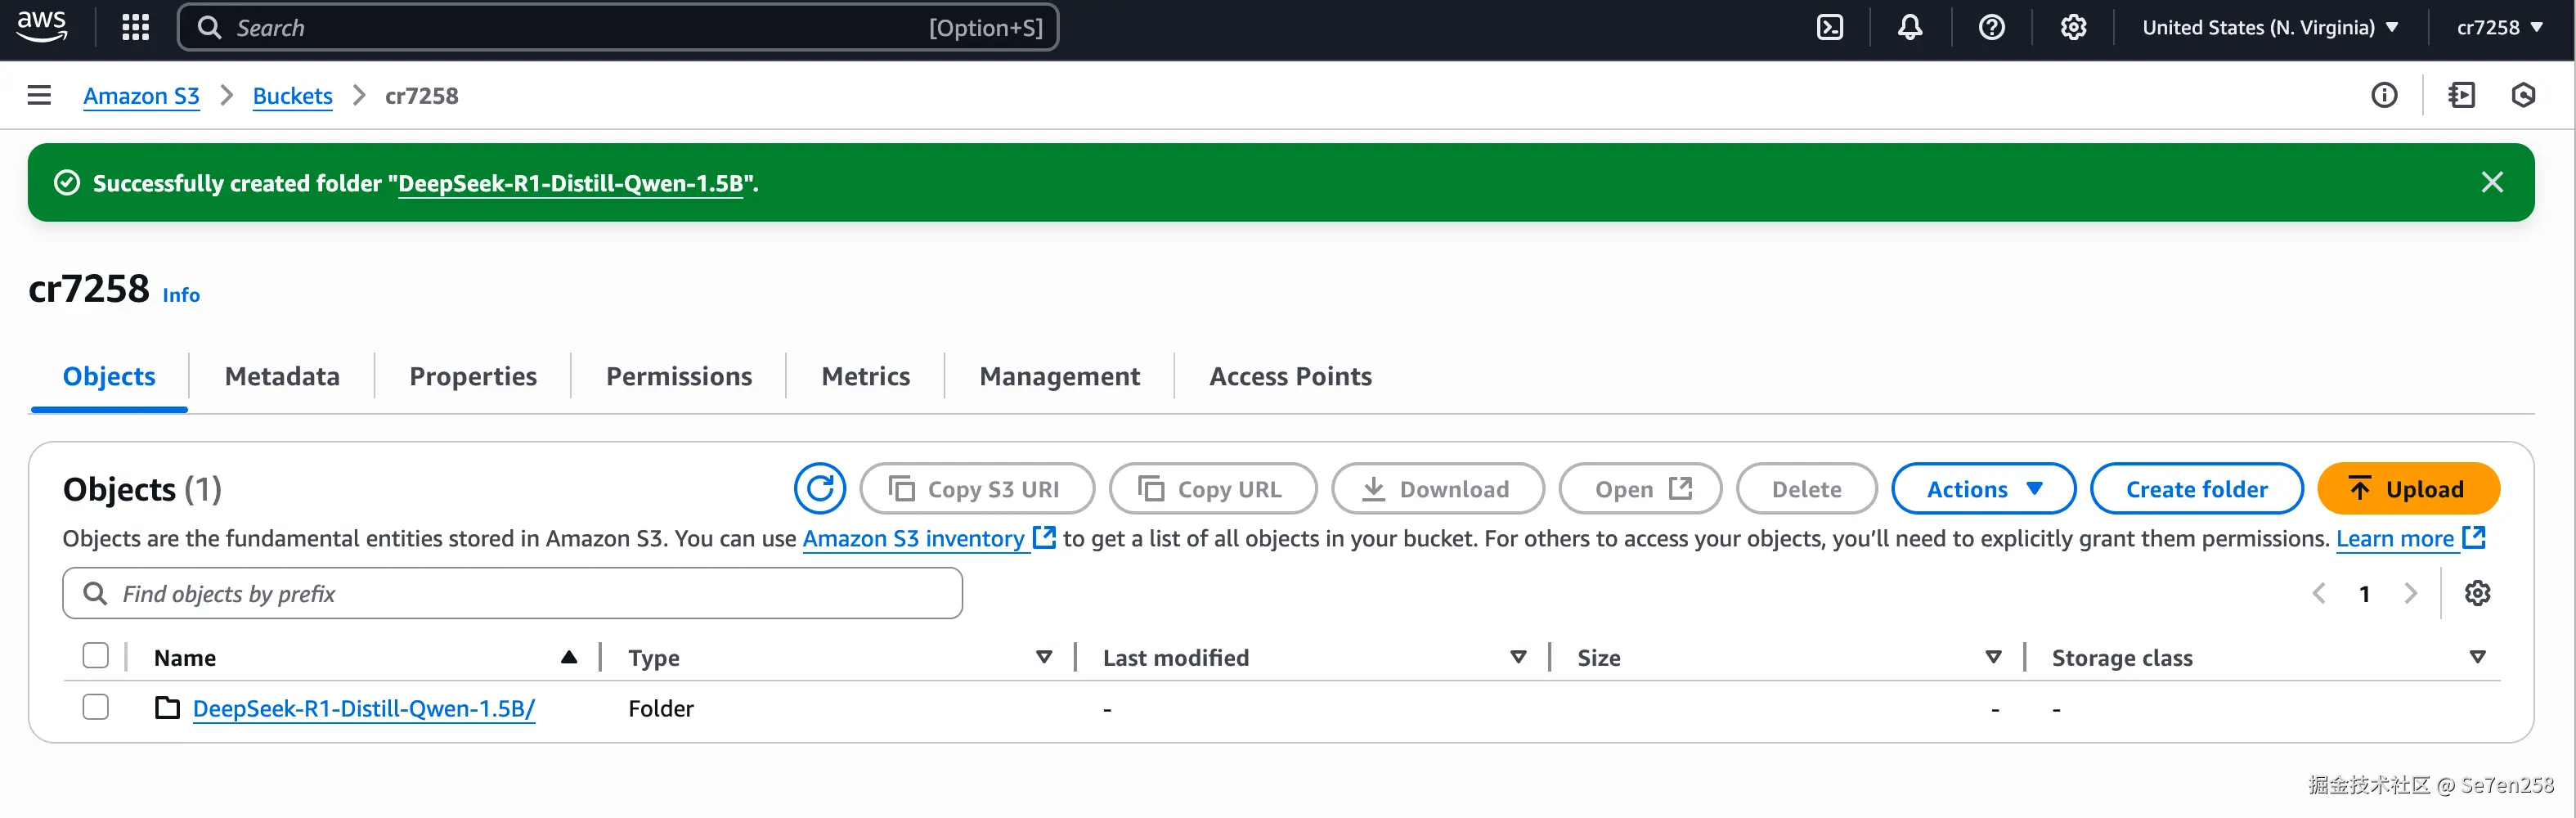Switch to the Properties tab

point(473,376)
